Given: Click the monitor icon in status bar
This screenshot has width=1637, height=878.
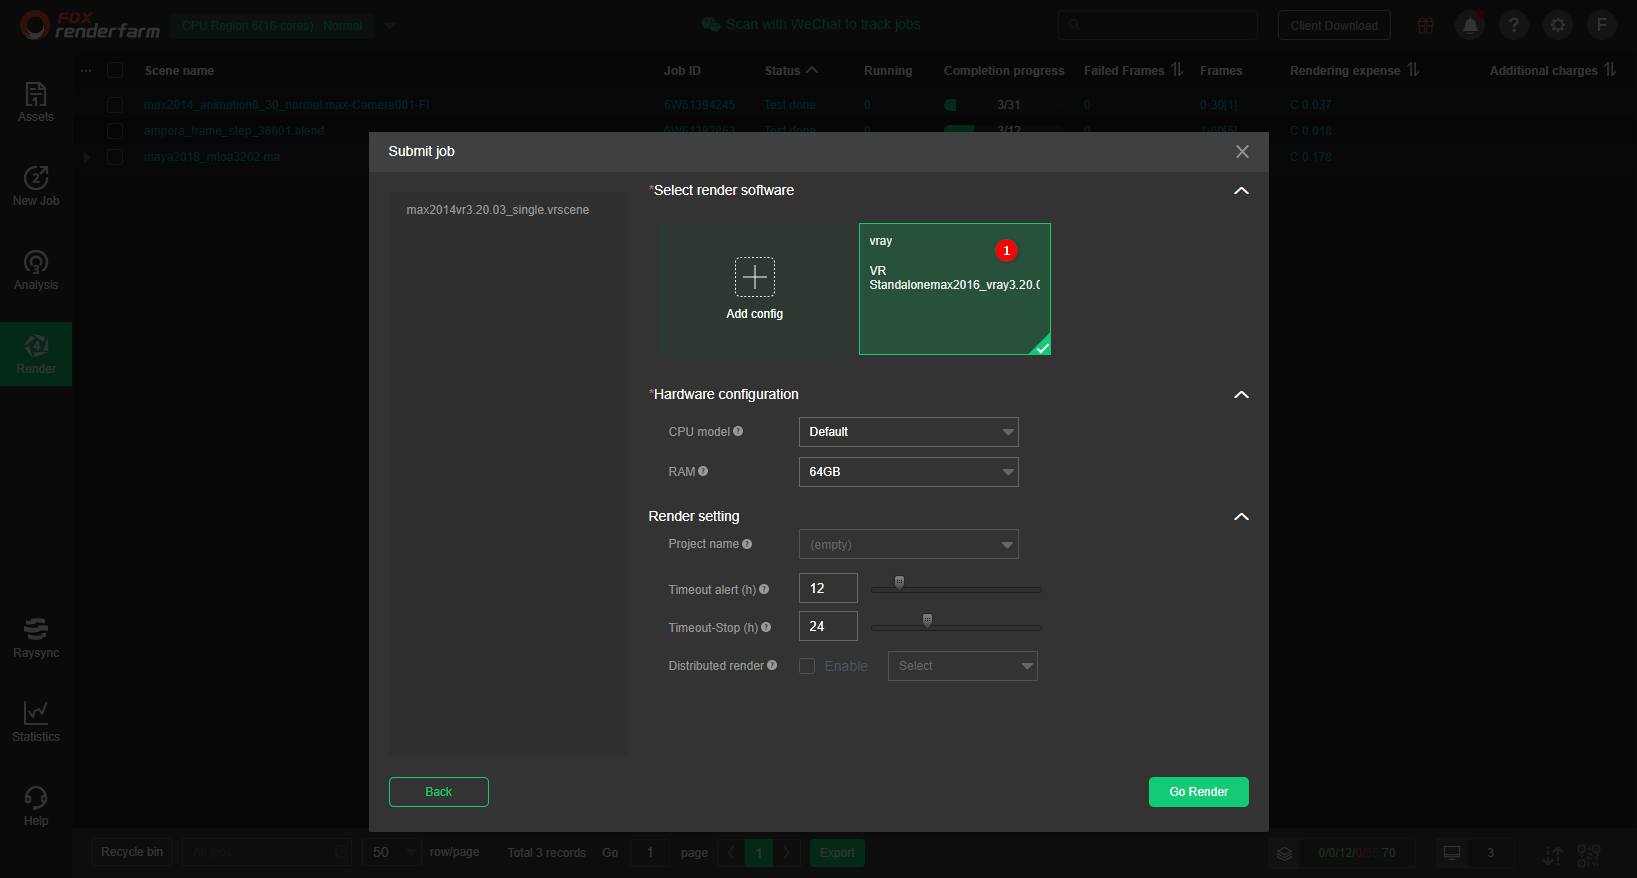Looking at the screenshot, I should coord(1452,853).
